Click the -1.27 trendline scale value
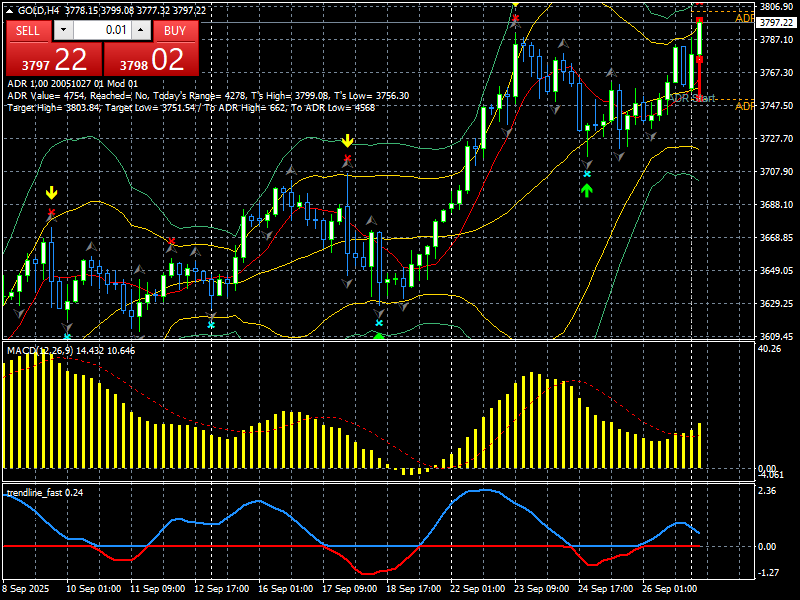 (x=769, y=573)
